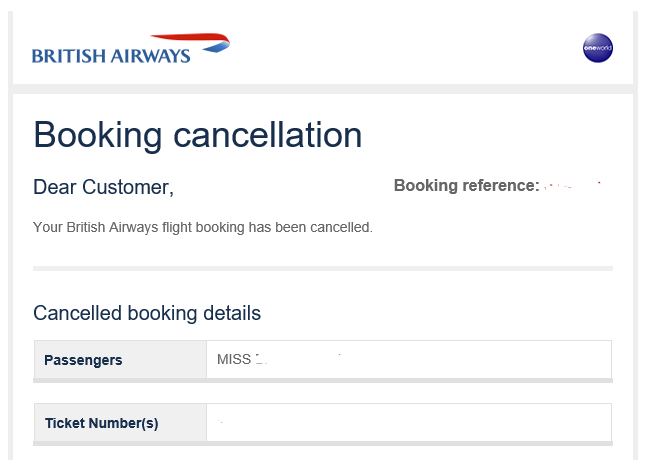Image resolution: width=646 pixels, height=460 pixels.
Task: Click the red speedmarque ribbon graphic
Action: [191, 42]
